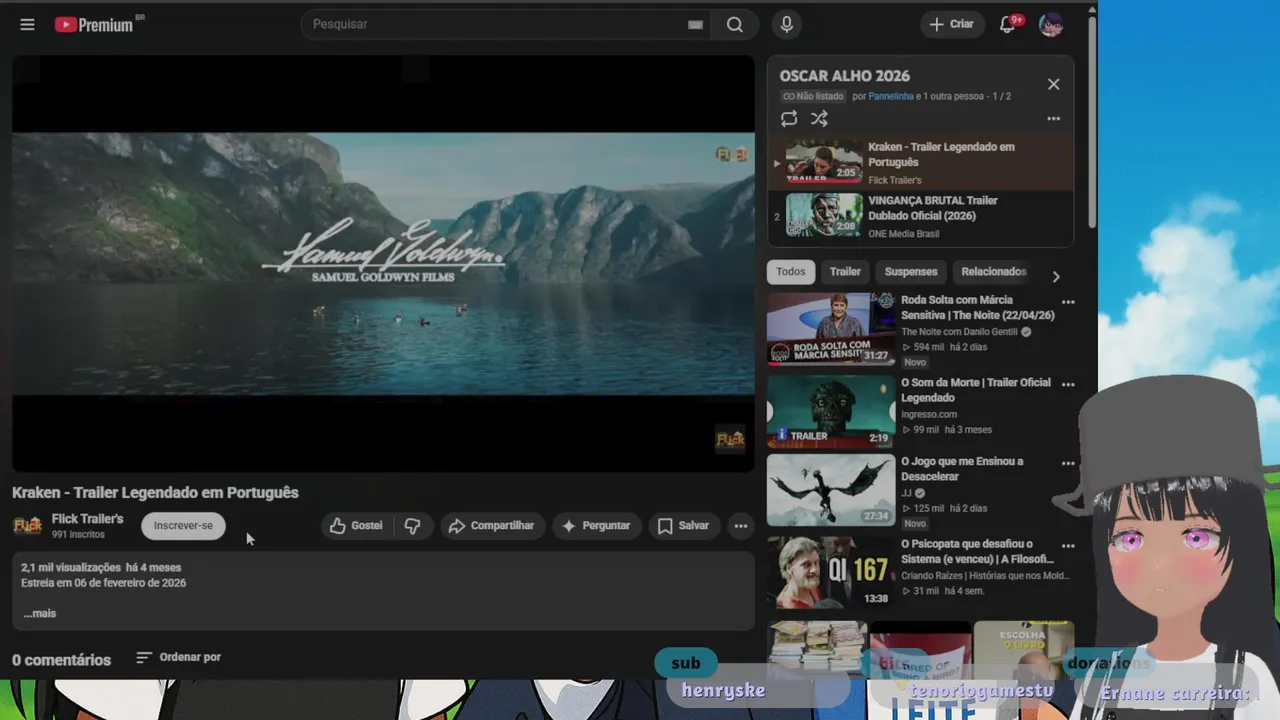
Task: Open Flick Trailer's channel avatar
Action: 27,525
